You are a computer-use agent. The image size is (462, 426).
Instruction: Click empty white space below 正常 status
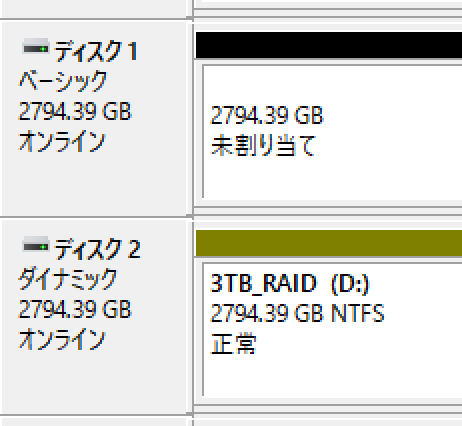(x=332, y=377)
